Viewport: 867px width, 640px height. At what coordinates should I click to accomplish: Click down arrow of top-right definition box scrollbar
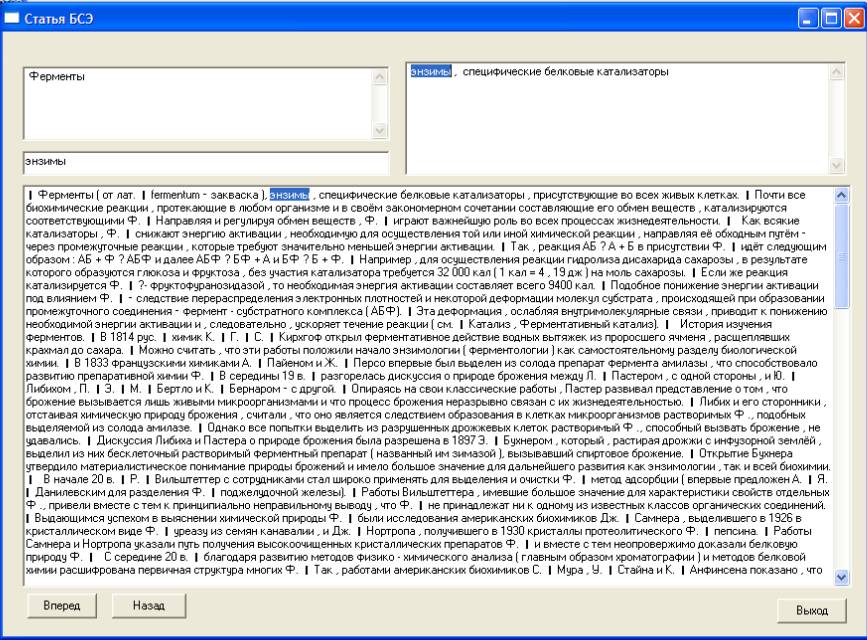[x=838, y=165]
